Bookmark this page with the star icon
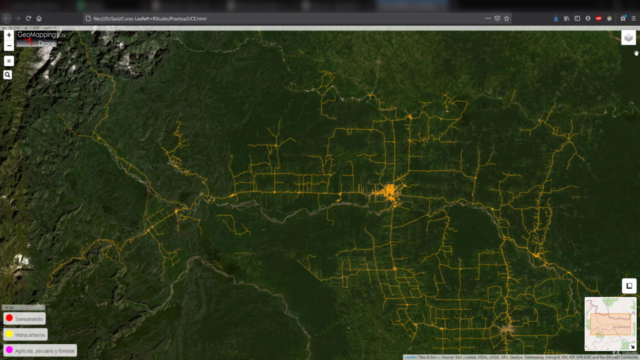This screenshot has height=360, width=640. [x=507, y=18]
